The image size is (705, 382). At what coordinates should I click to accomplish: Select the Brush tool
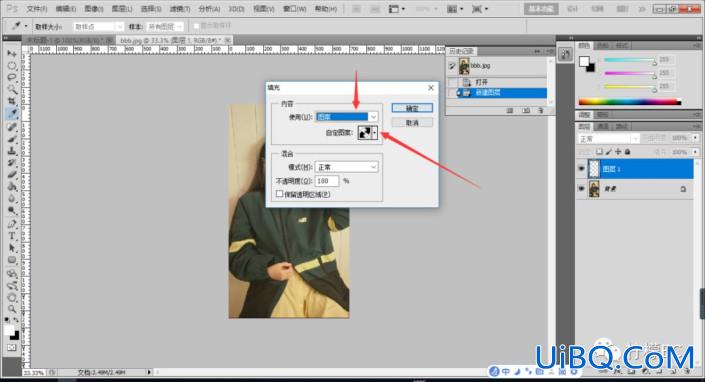(x=12, y=139)
